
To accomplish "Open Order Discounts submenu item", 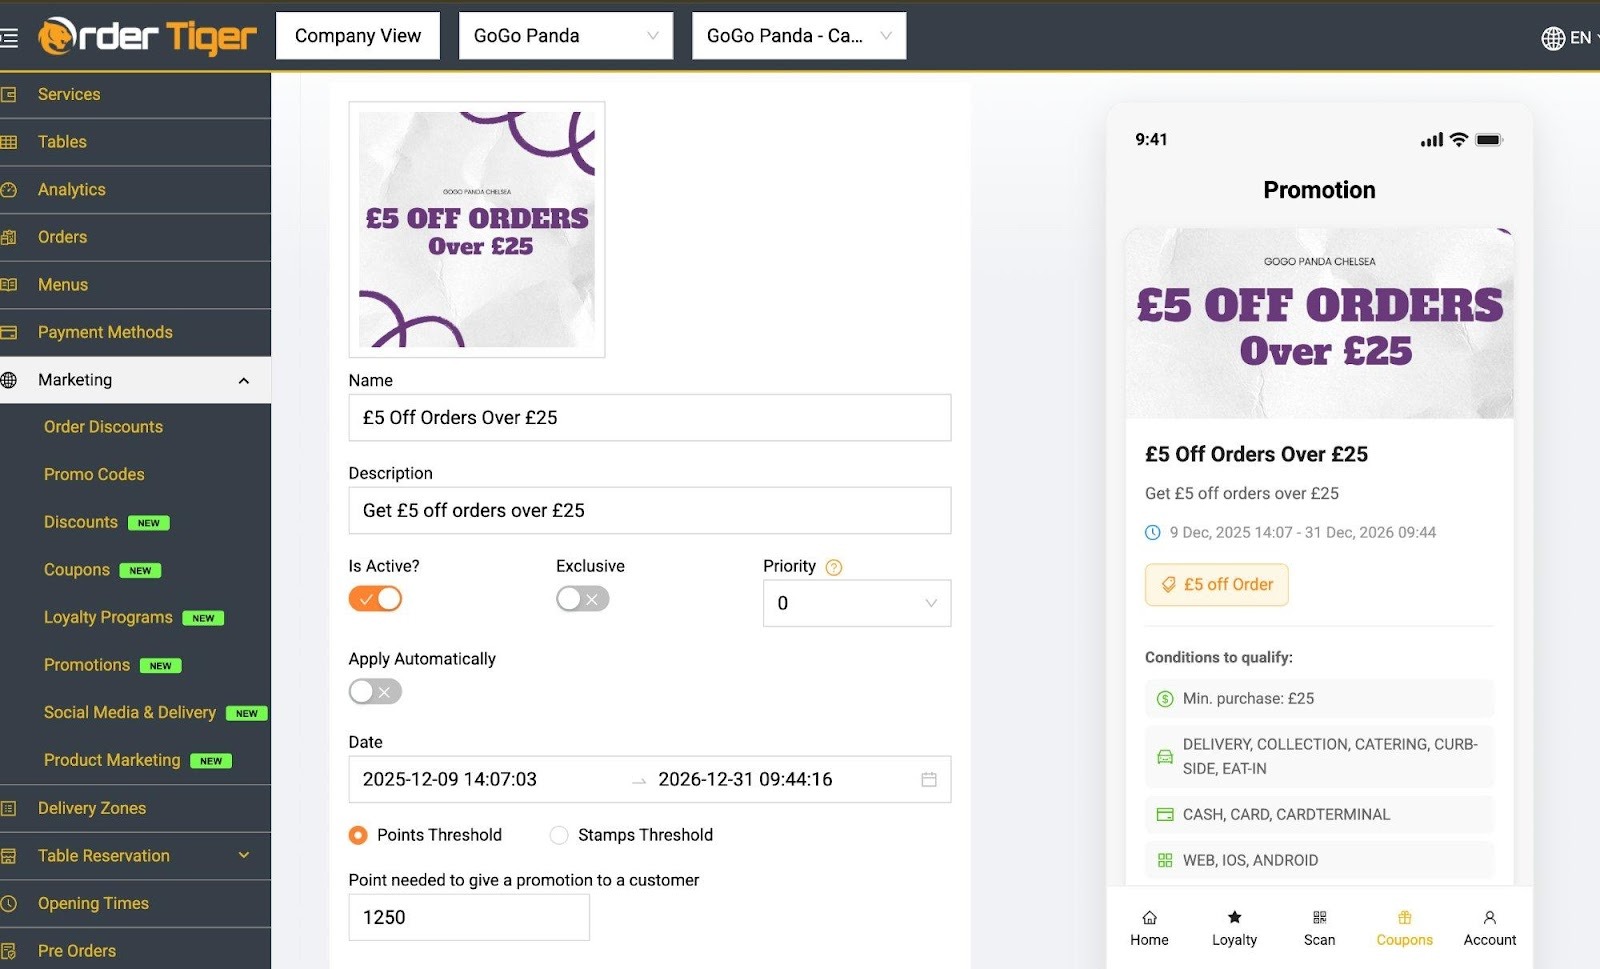I will tap(103, 427).
